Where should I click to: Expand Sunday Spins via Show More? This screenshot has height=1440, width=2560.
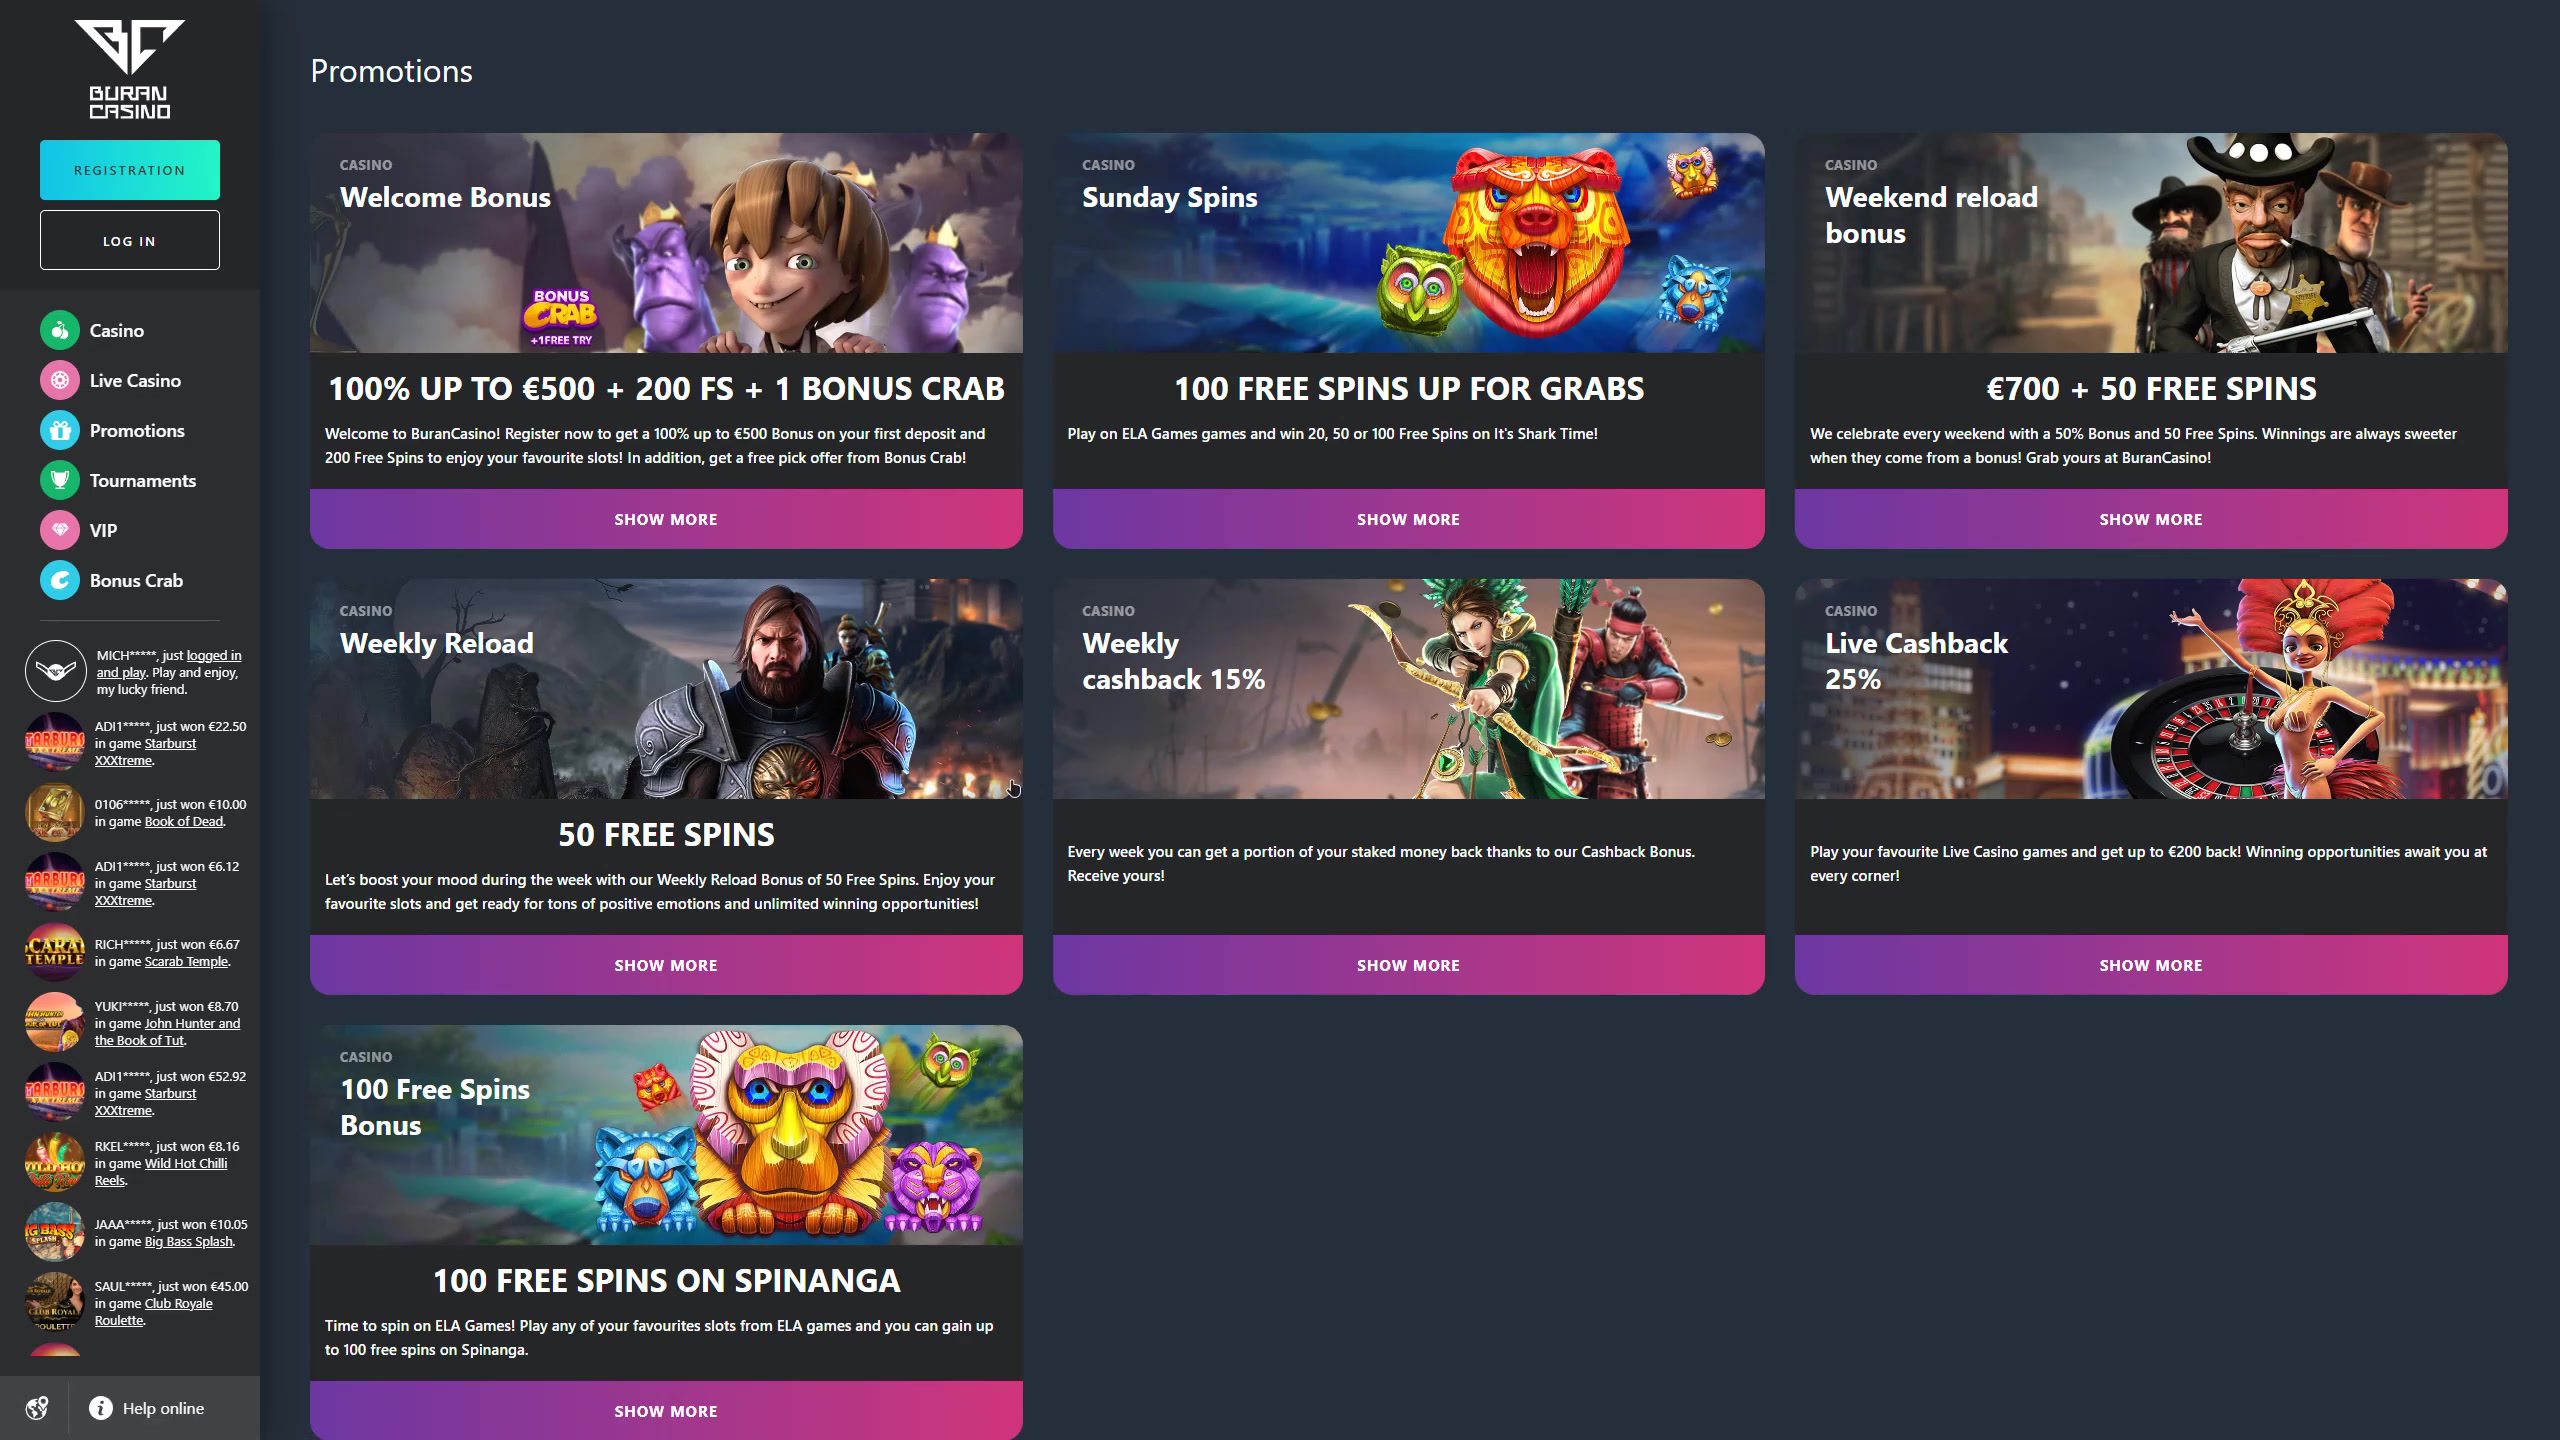(x=1408, y=519)
